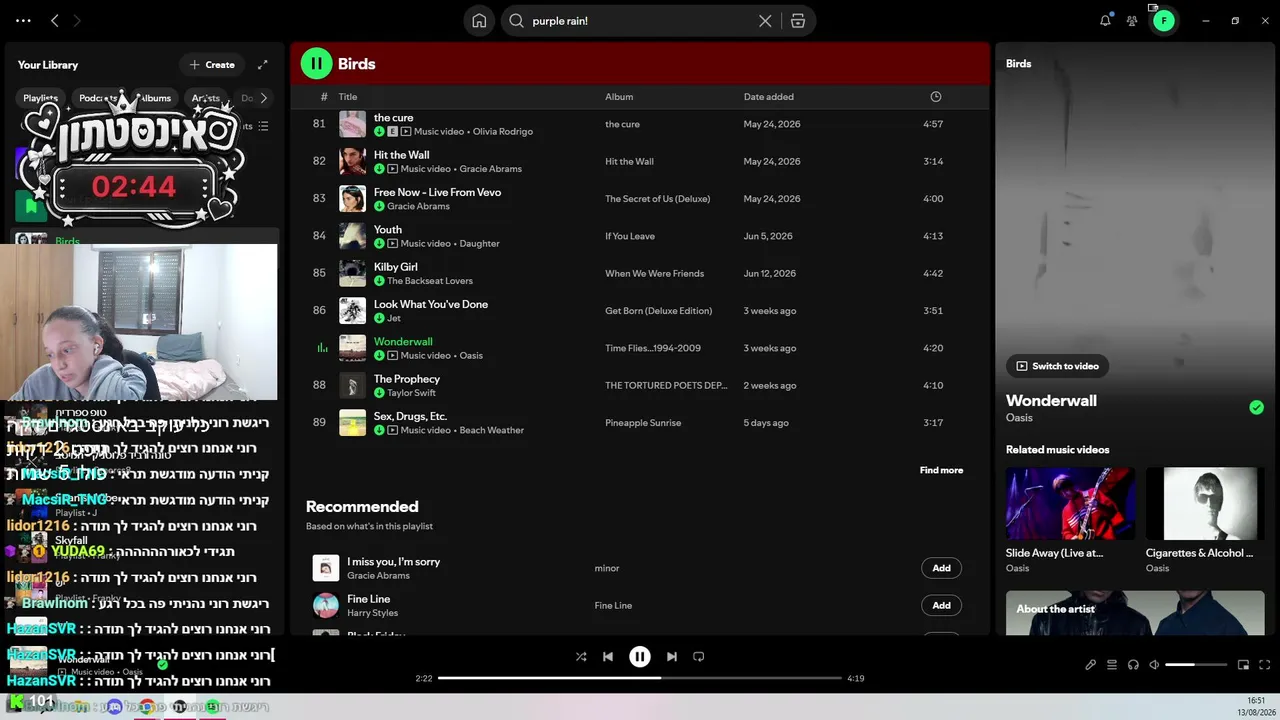Navigate forward with the right arrow
1280x720 pixels.
tap(77, 20)
